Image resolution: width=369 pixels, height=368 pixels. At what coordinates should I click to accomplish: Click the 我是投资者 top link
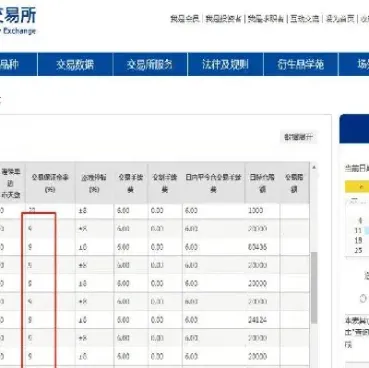point(223,19)
